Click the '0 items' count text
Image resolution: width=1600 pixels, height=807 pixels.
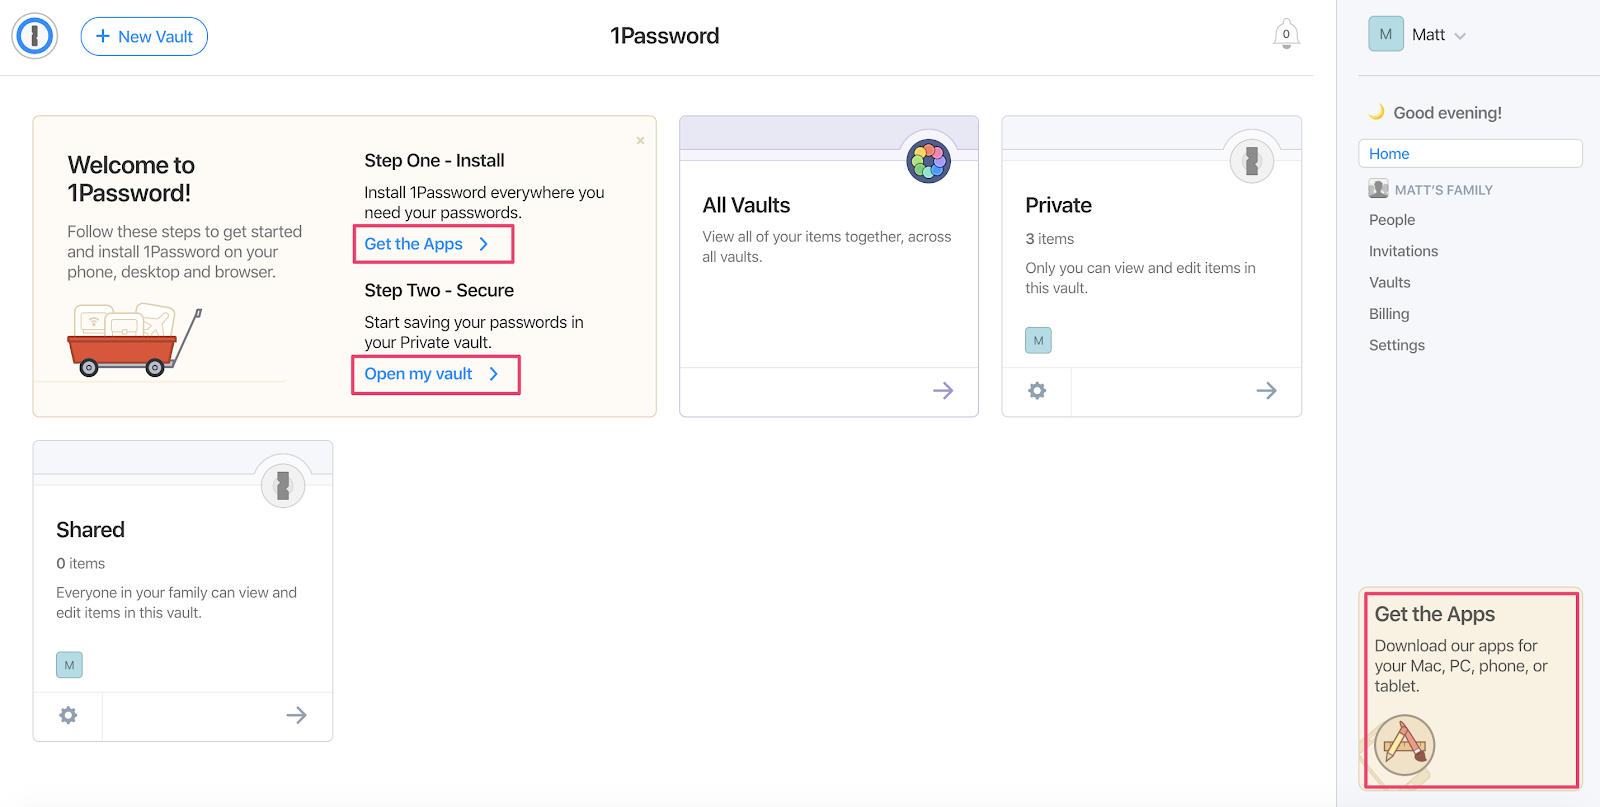pos(80,564)
